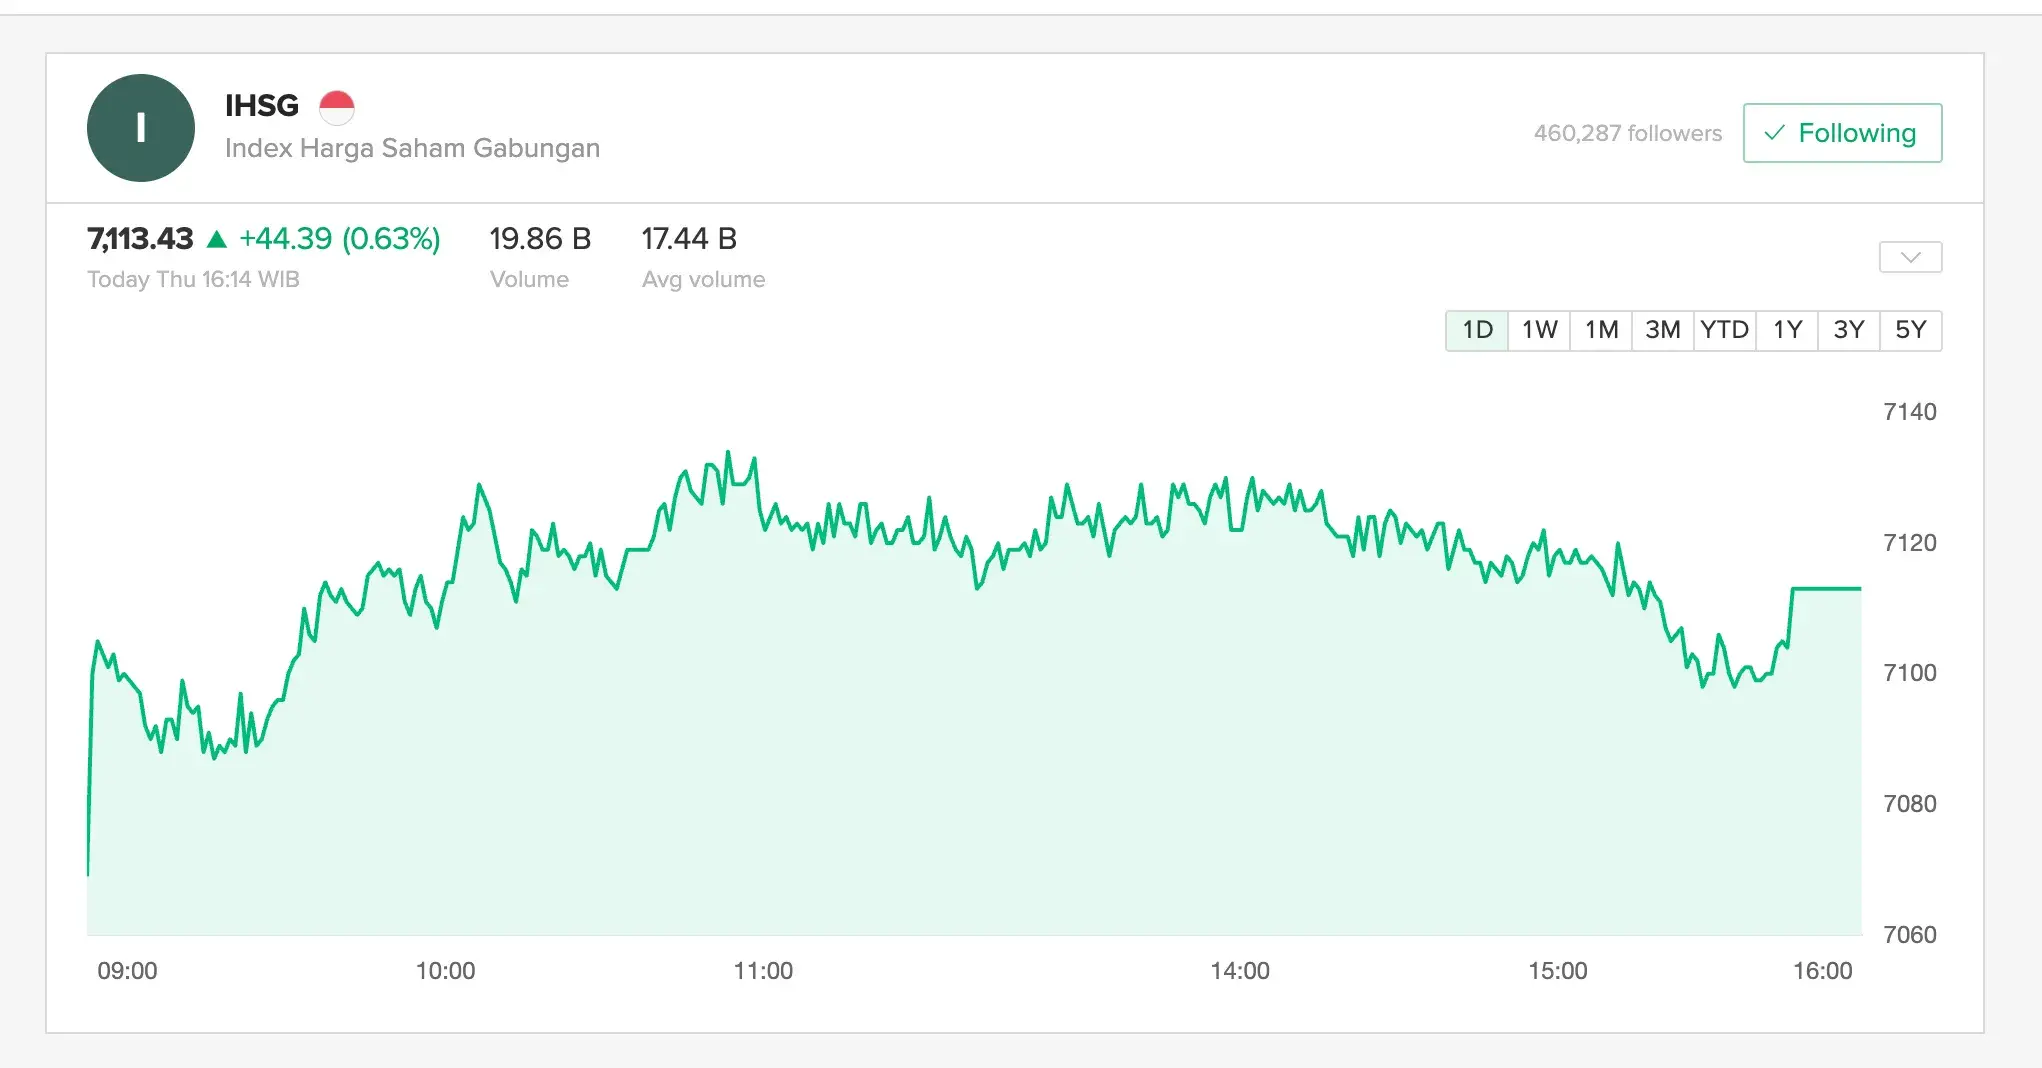This screenshot has width=2042, height=1068.
Task: Click the IHSG ticker name
Action: (262, 105)
